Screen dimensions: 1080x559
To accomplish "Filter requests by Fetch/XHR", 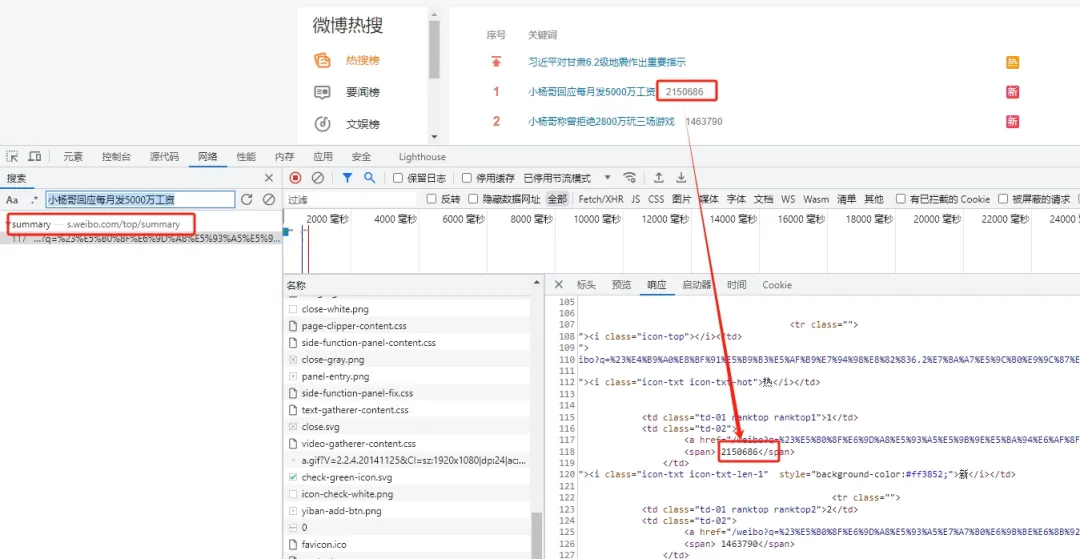I will (601, 200).
